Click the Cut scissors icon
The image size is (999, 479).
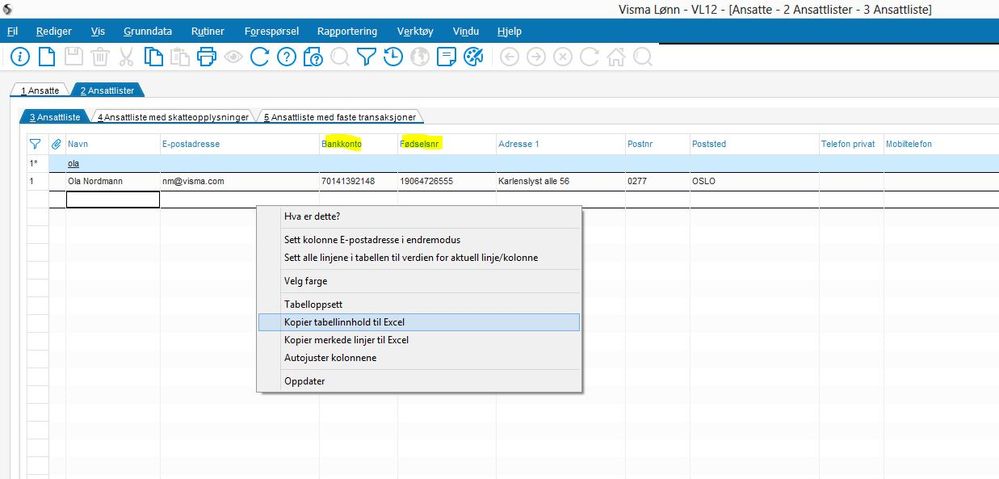pos(126,57)
